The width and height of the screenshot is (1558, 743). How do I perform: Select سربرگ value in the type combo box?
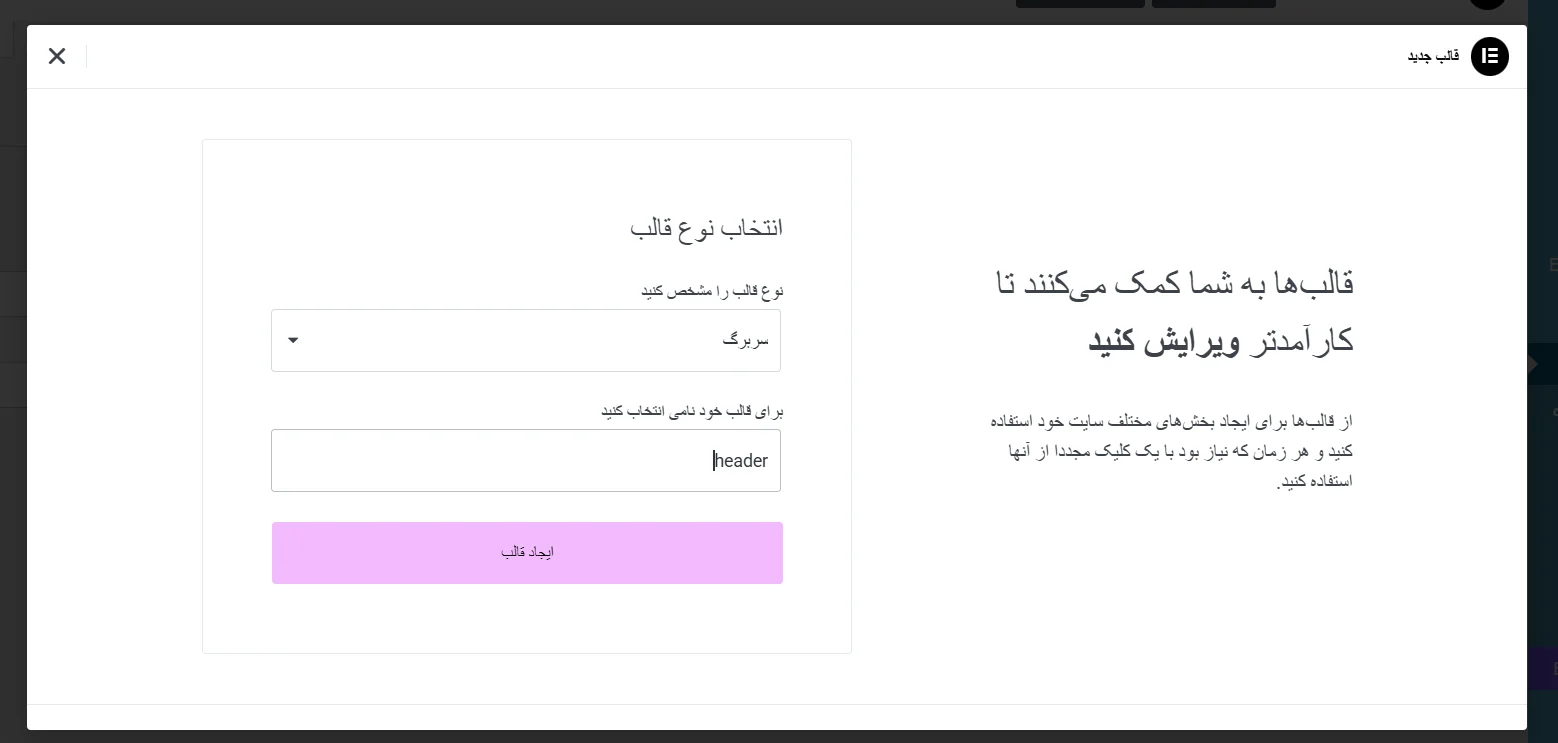(x=745, y=340)
